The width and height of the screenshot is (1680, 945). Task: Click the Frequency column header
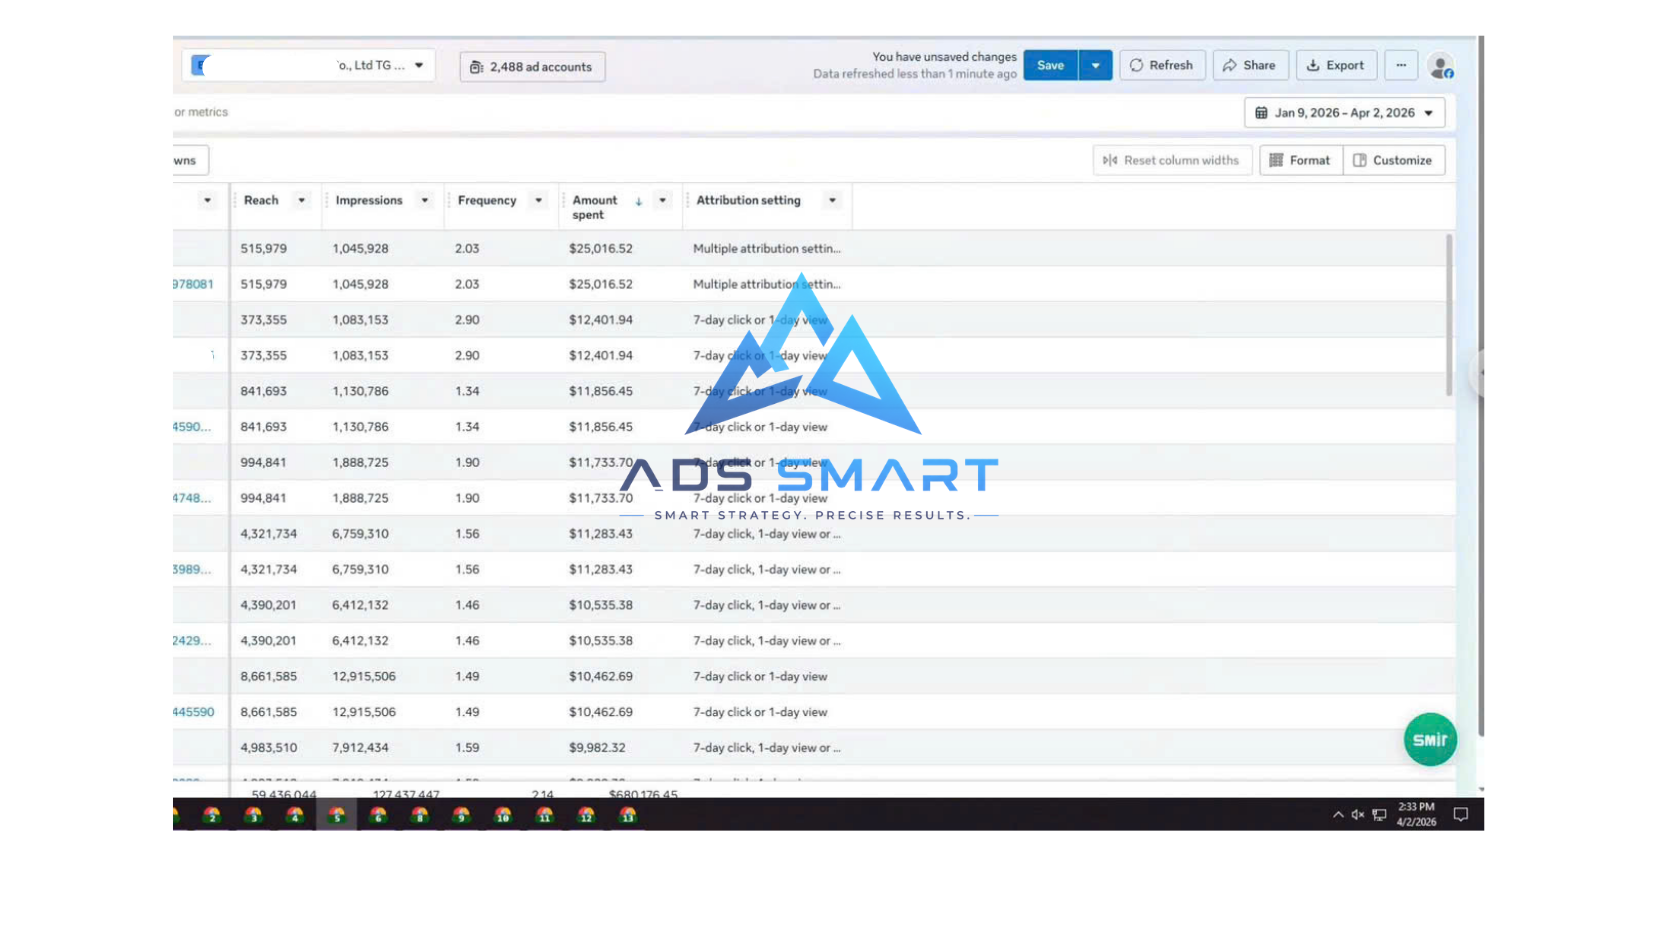pos(487,201)
